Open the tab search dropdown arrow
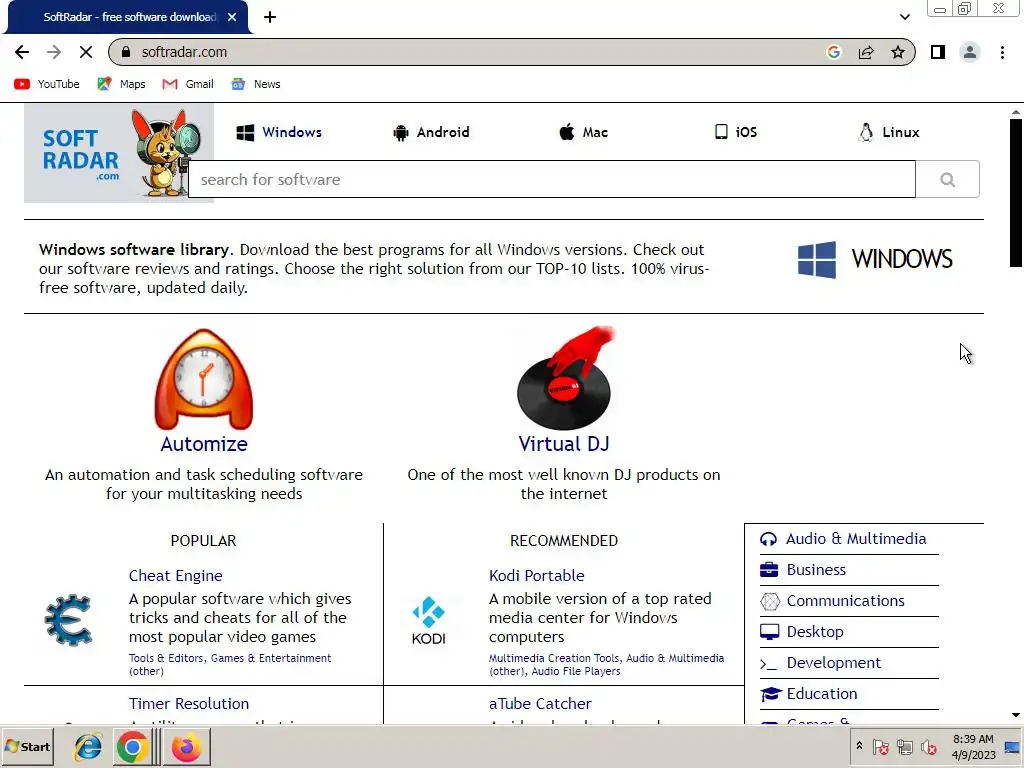Viewport: 1024px width, 768px height. (x=904, y=17)
